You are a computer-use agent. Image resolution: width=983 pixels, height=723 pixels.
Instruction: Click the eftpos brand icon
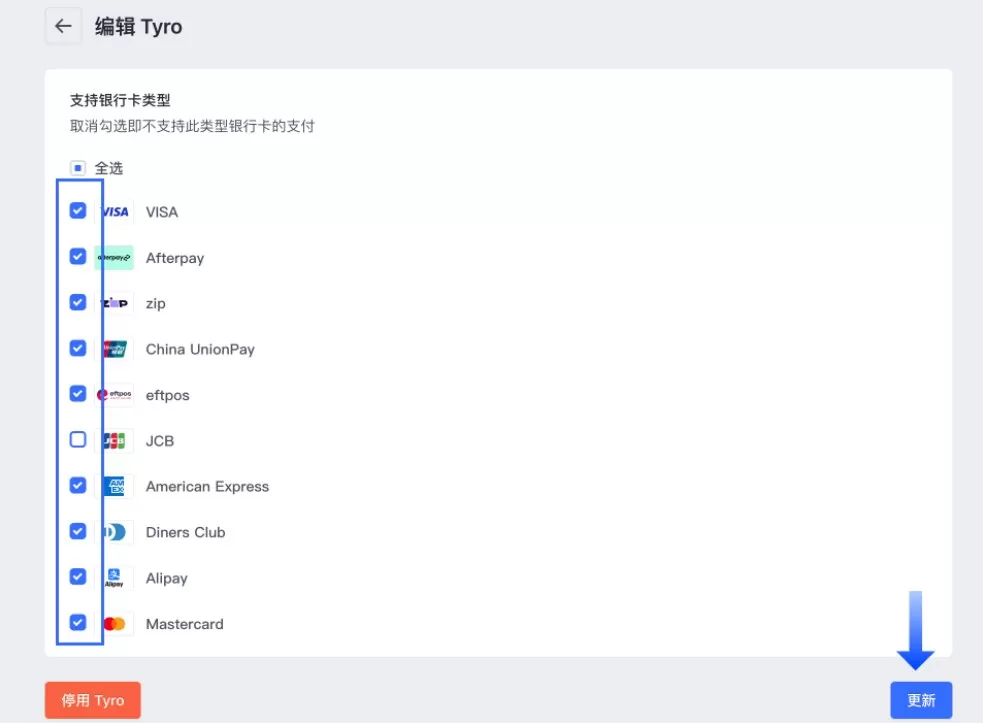click(x=114, y=394)
